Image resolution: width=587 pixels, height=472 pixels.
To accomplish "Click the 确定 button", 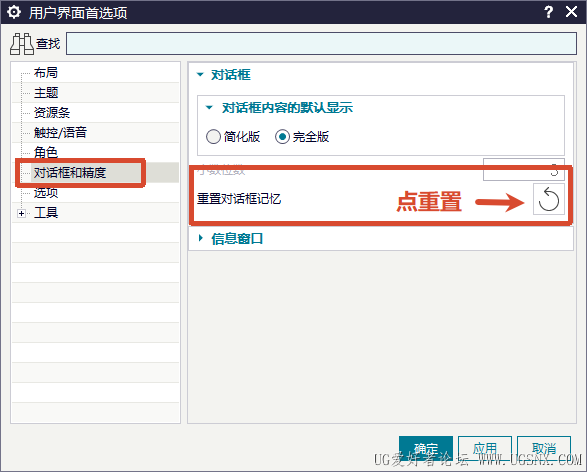I will pos(426,448).
